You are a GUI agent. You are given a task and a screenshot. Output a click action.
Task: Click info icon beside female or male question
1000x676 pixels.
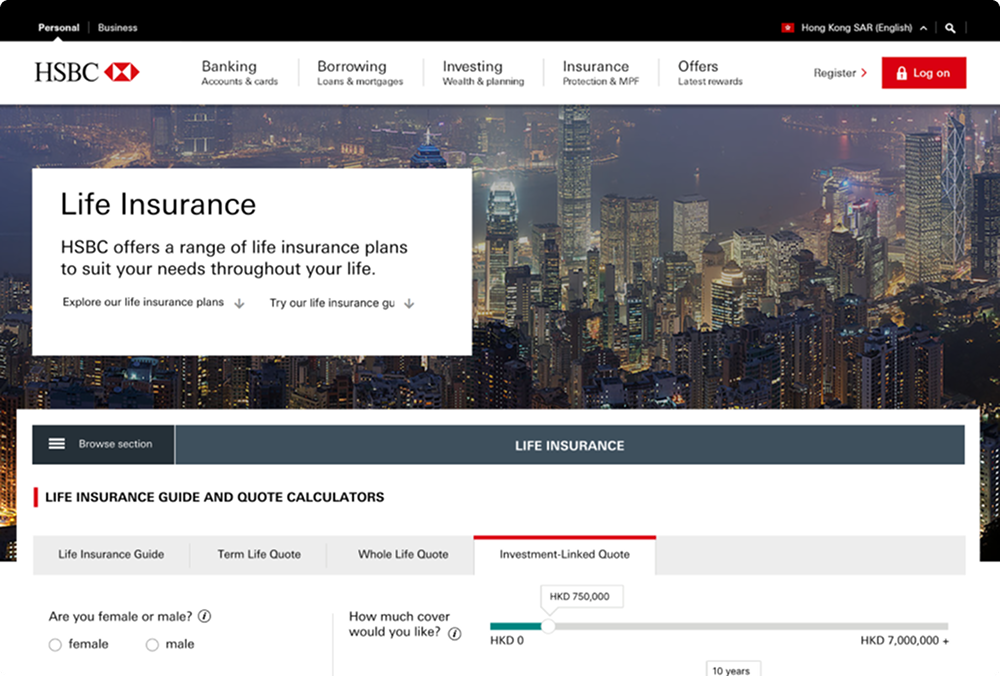click(x=204, y=616)
